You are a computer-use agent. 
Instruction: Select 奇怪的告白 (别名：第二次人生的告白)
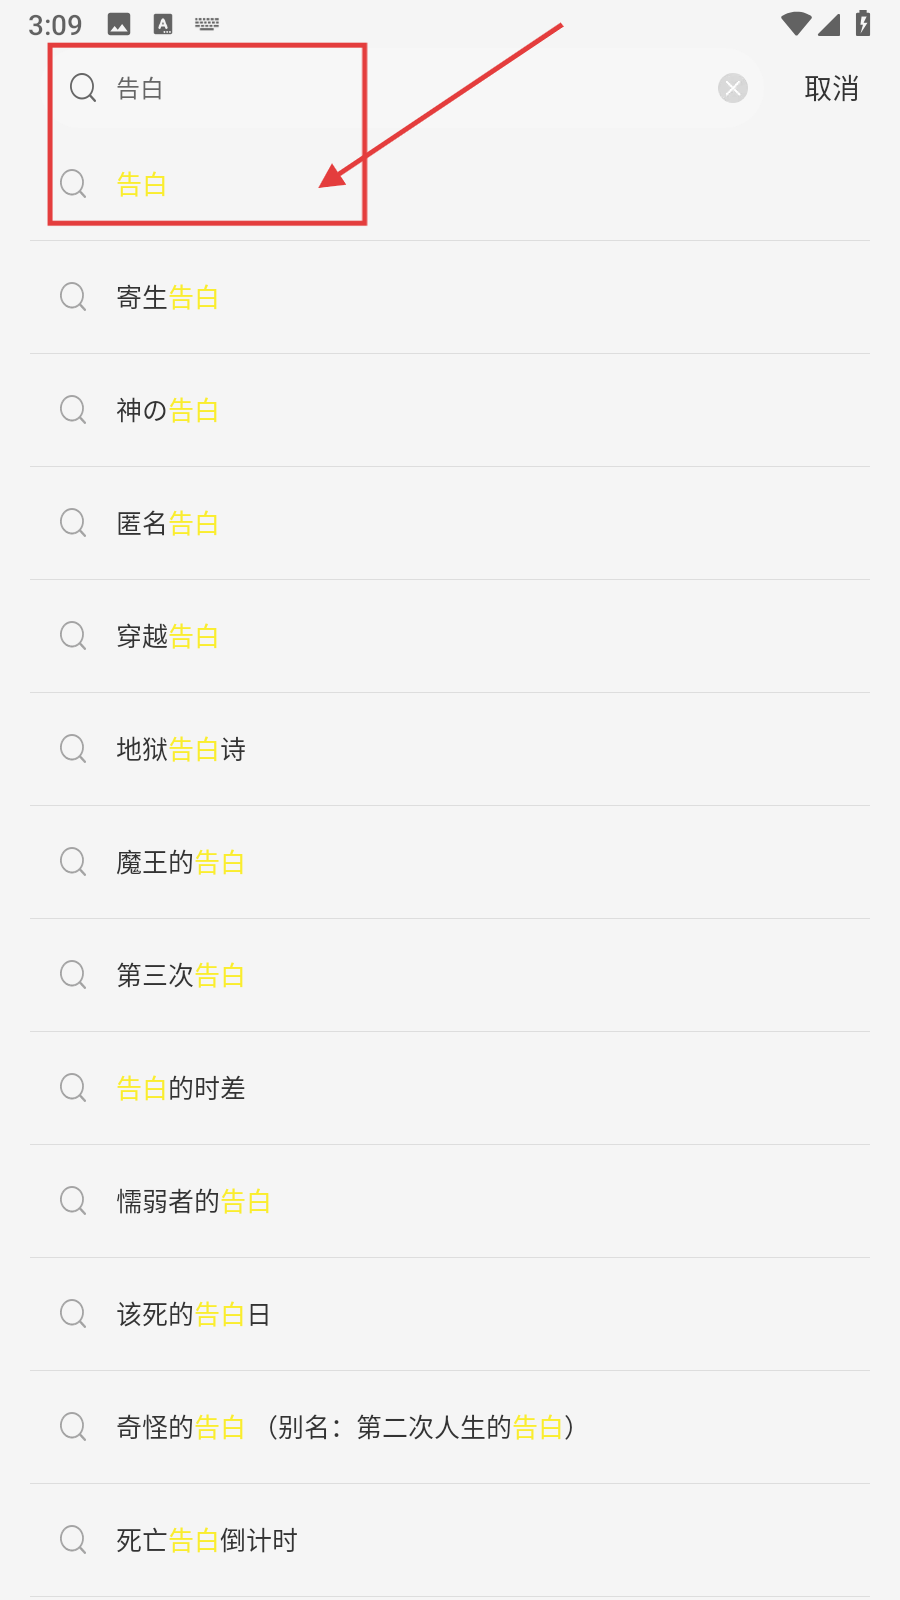pos(345,1427)
